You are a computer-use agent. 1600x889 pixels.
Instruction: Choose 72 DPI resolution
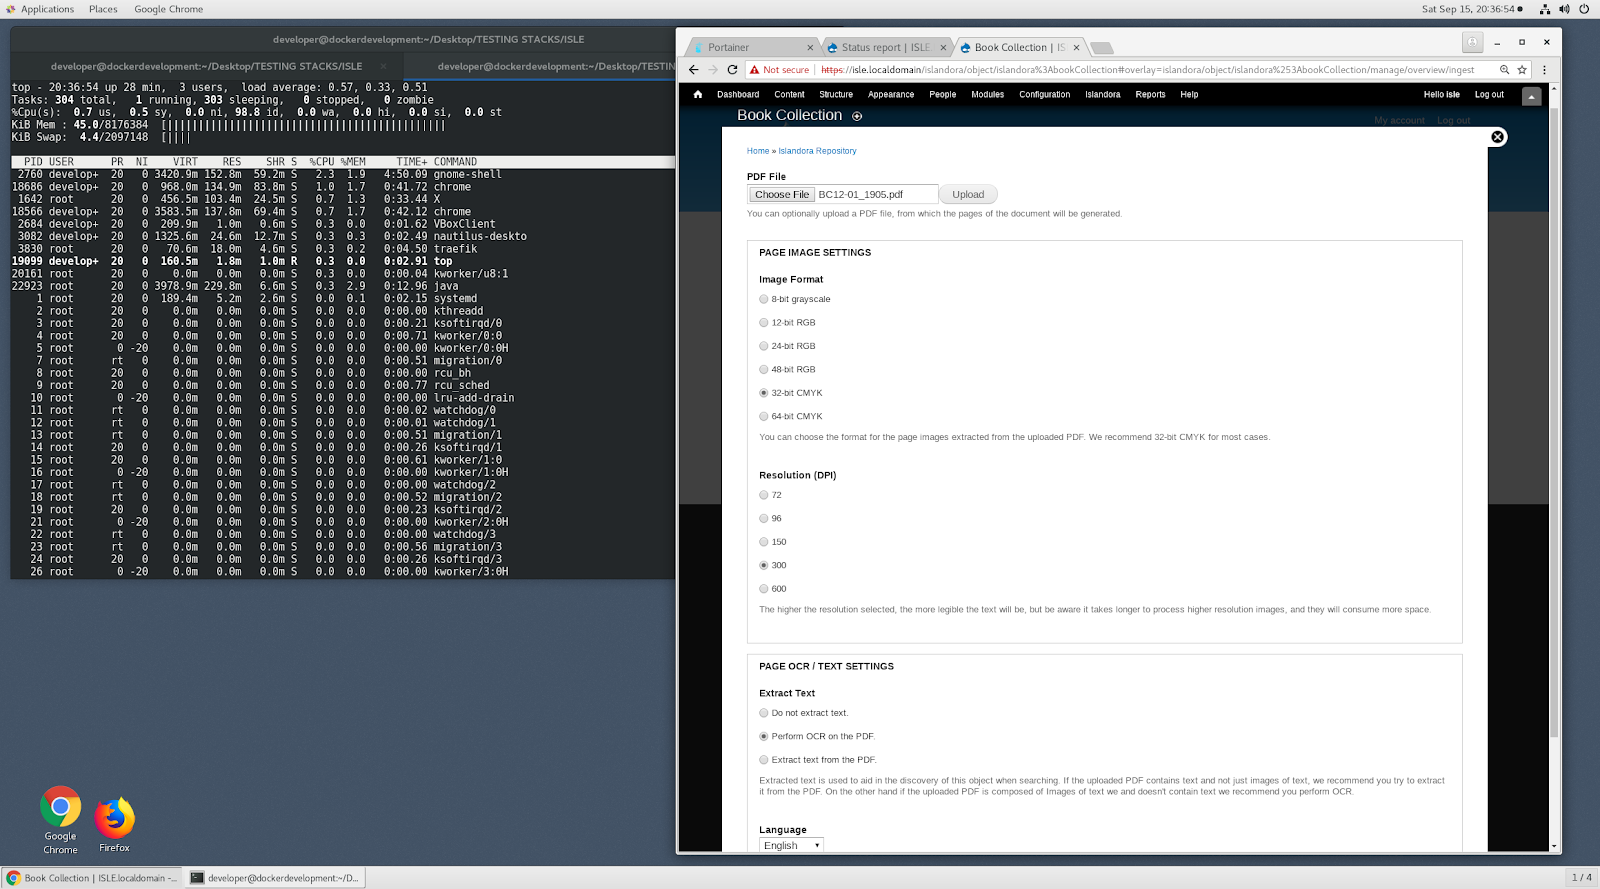coord(764,495)
